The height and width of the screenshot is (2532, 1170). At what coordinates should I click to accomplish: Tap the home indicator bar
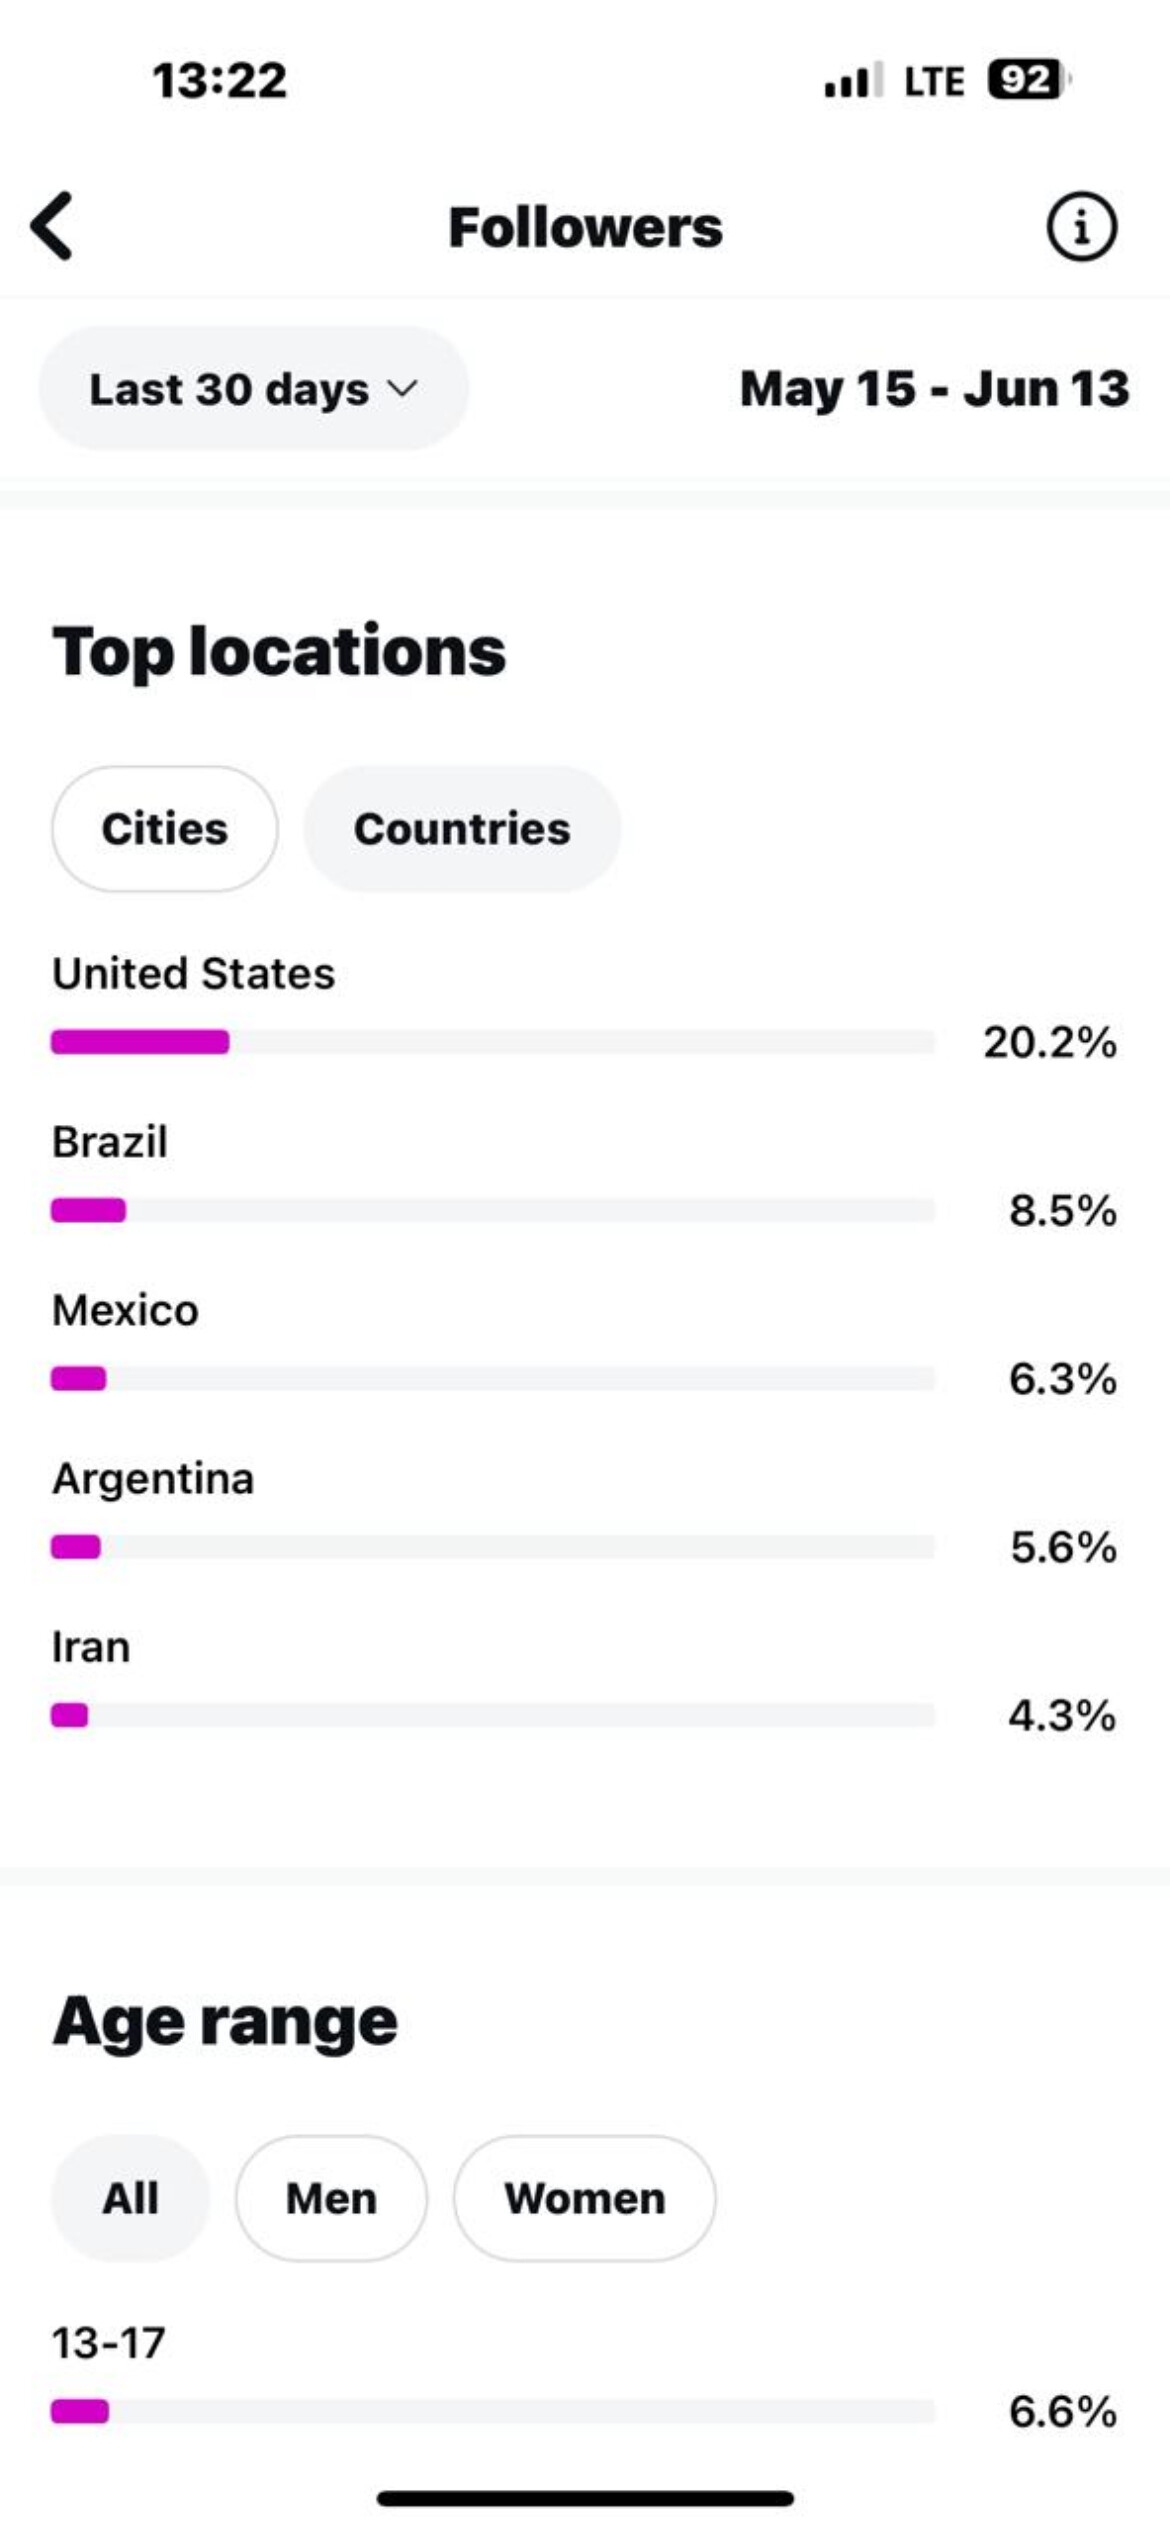point(585,2498)
